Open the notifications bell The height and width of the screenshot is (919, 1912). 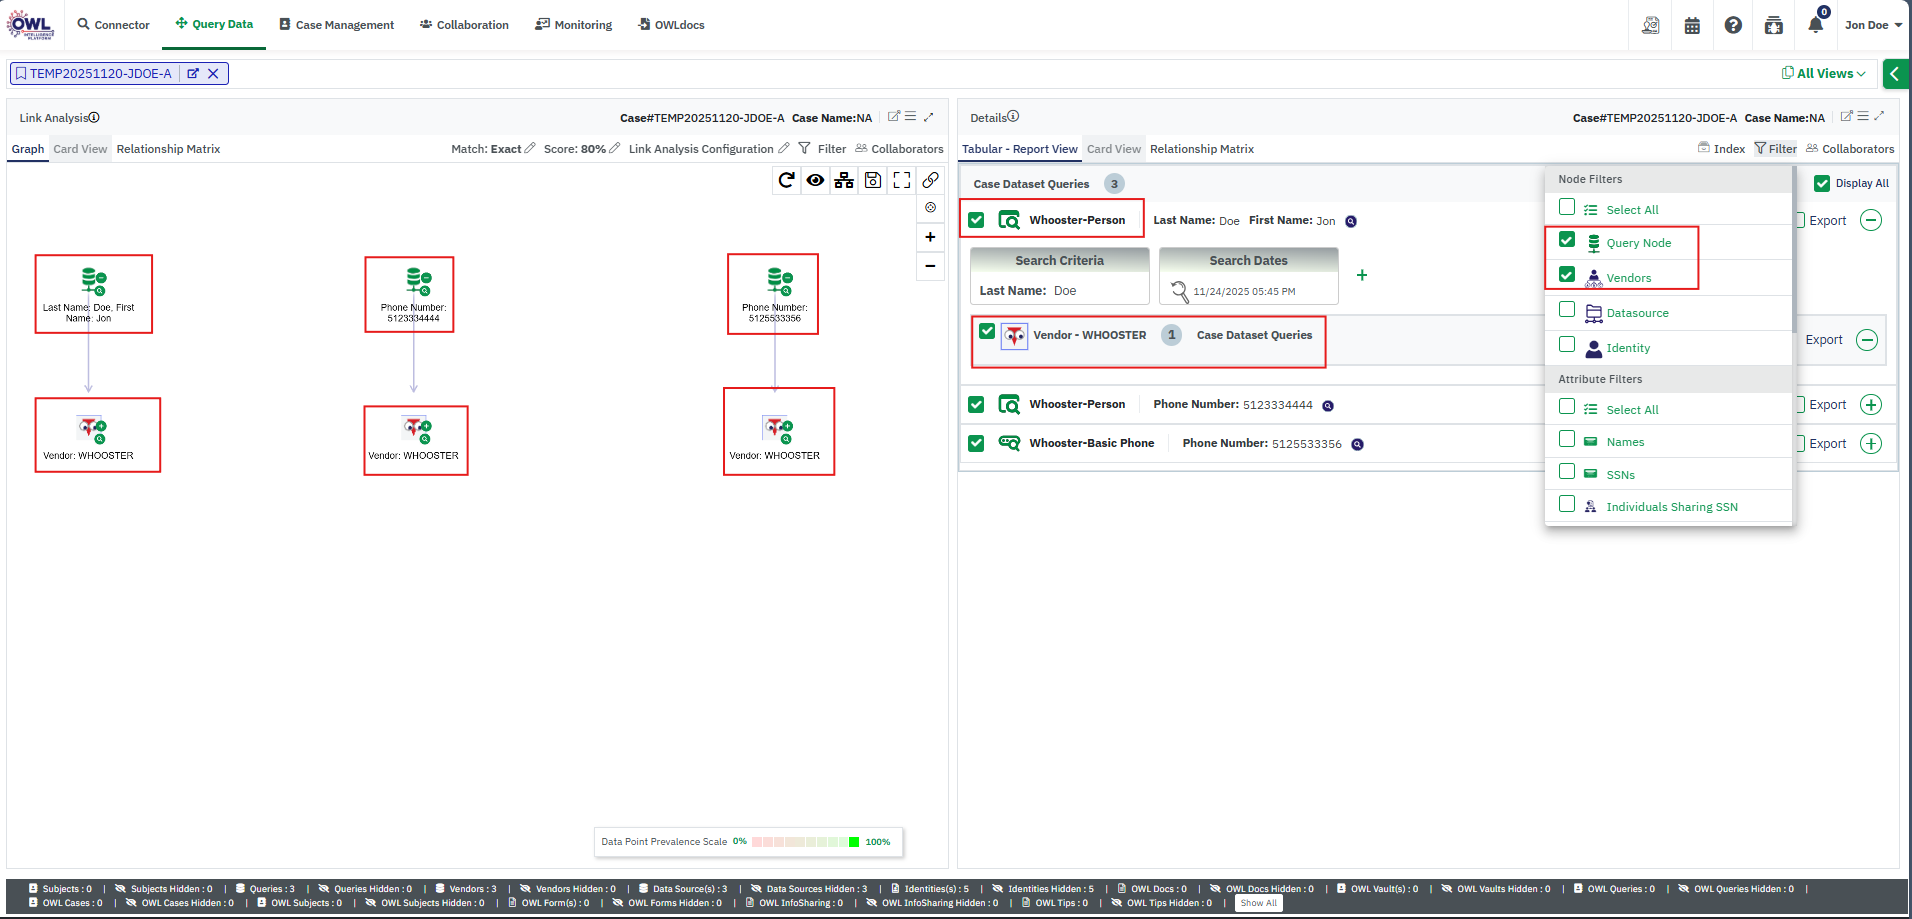point(1815,25)
